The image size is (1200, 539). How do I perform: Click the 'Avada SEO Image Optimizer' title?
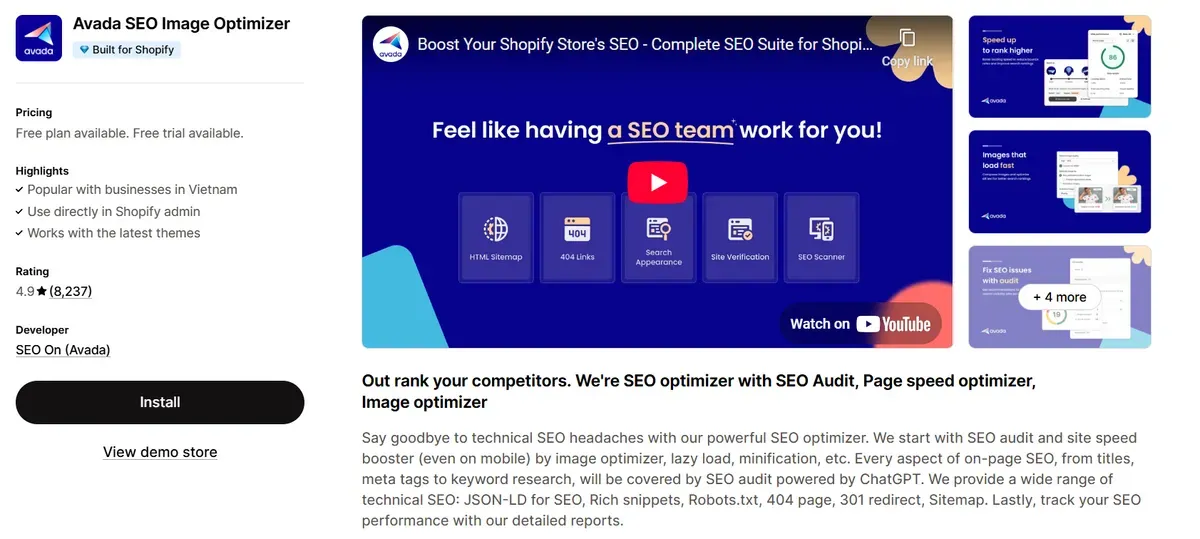click(x=182, y=23)
